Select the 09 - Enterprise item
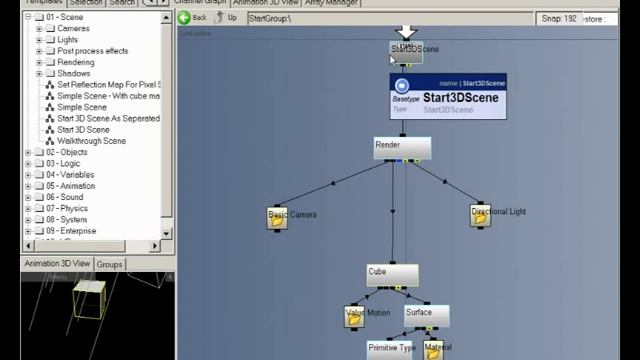Image resolution: width=640 pixels, height=360 pixels. point(71,231)
